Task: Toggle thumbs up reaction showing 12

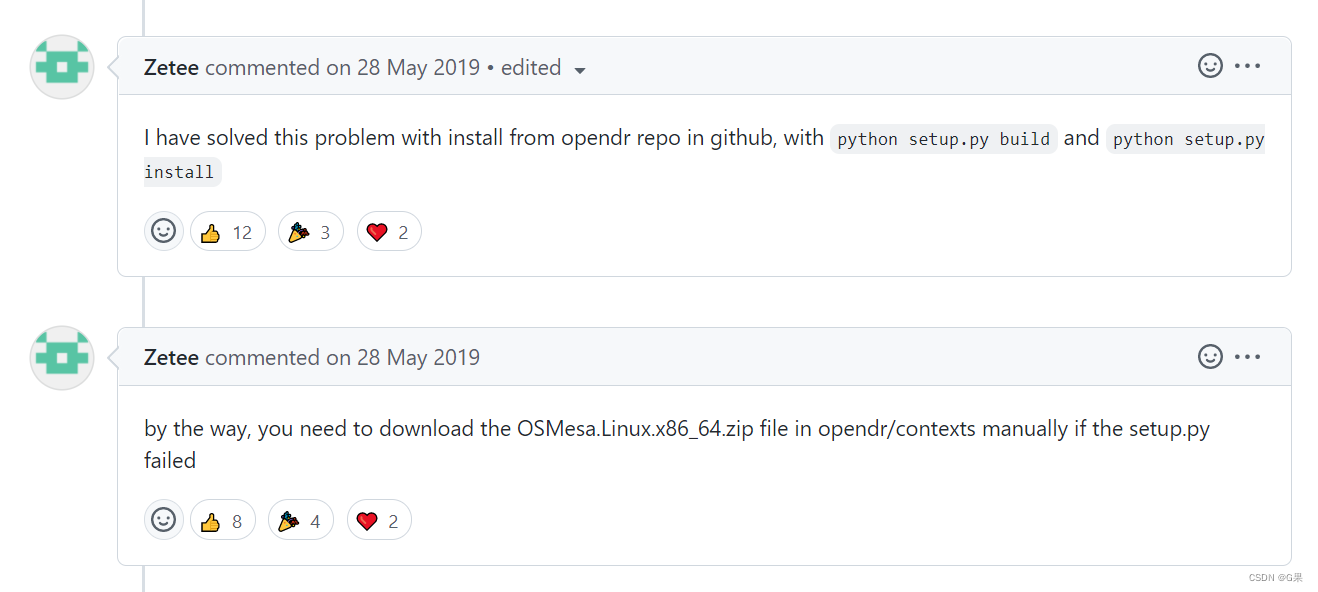Action: [x=227, y=232]
